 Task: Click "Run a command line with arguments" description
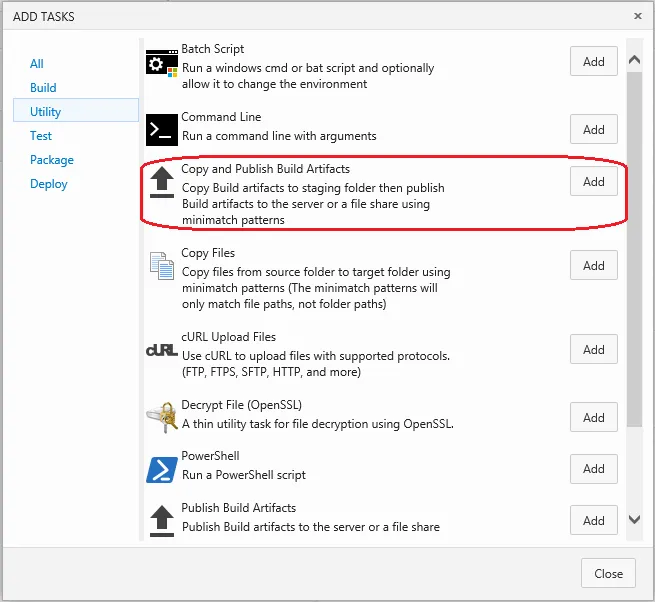279,136
